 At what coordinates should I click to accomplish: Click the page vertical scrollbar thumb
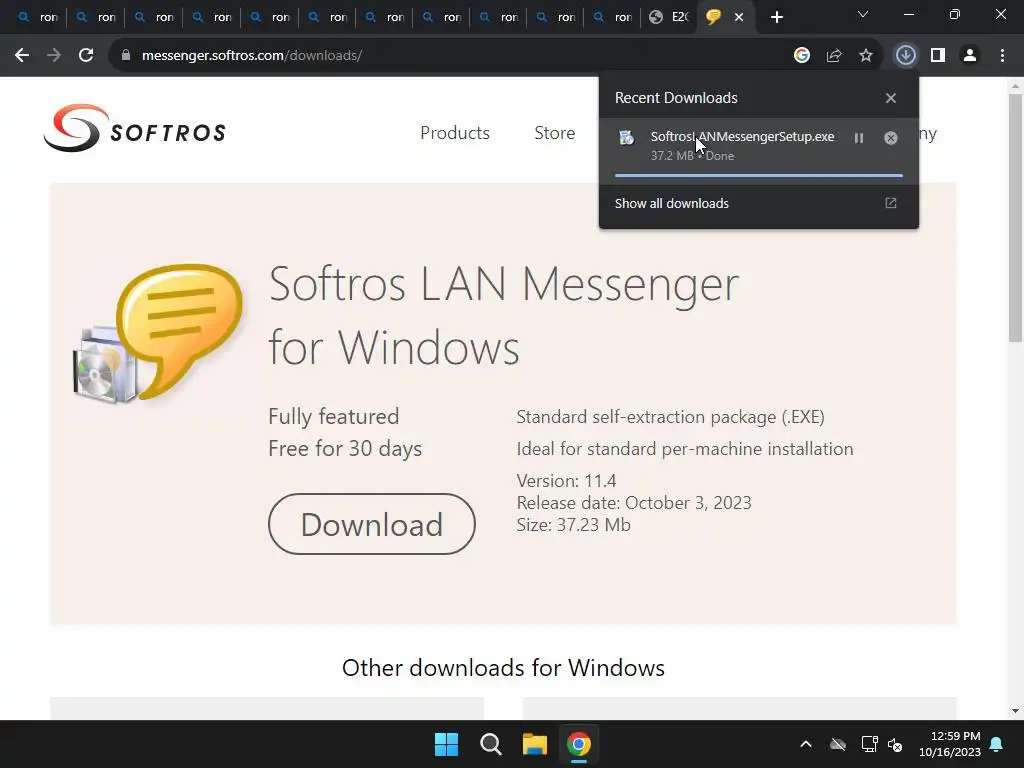pyautogui.click(x=1015, y=217)
